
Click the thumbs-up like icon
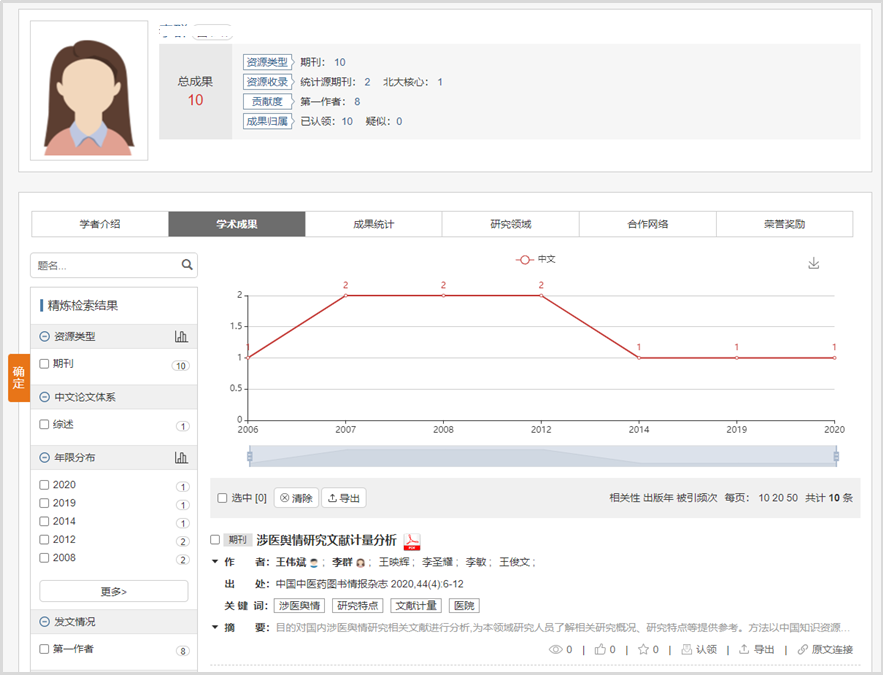600,650
